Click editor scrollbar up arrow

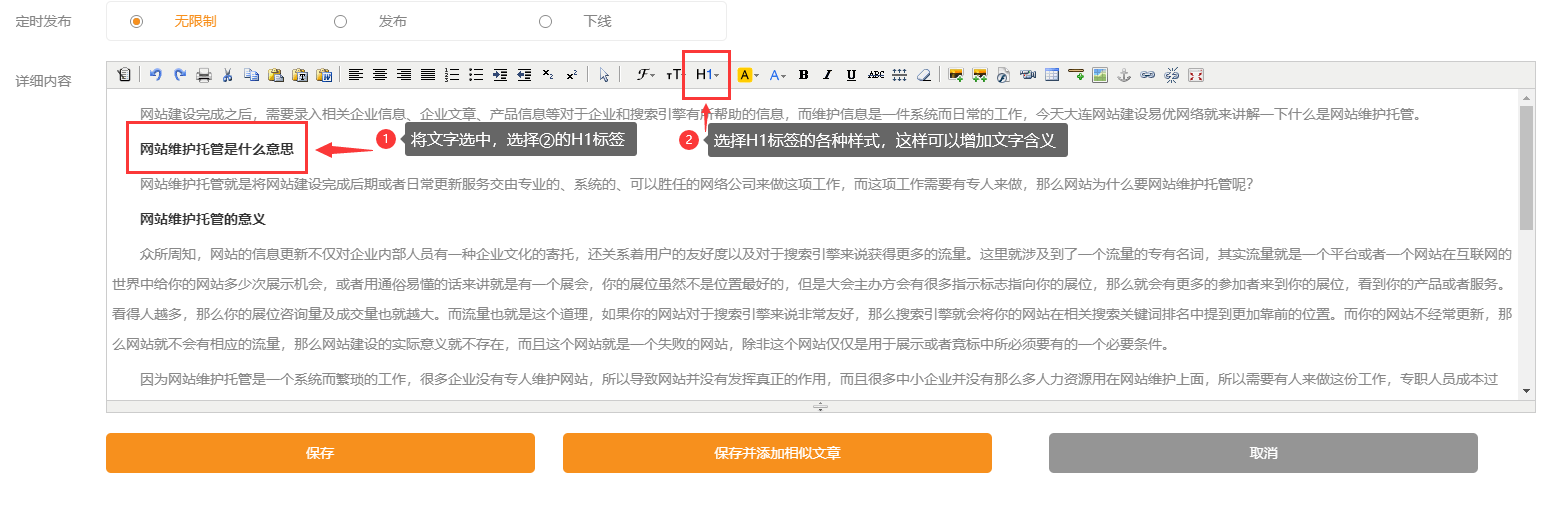1526,97
